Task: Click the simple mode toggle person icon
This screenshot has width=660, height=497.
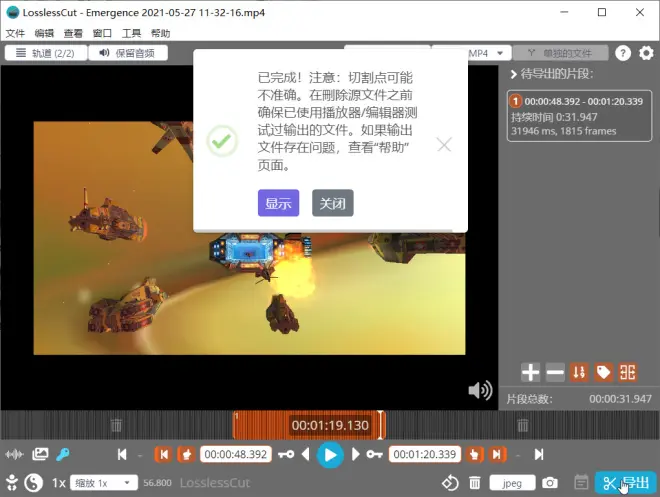Action: click(12, 483)
